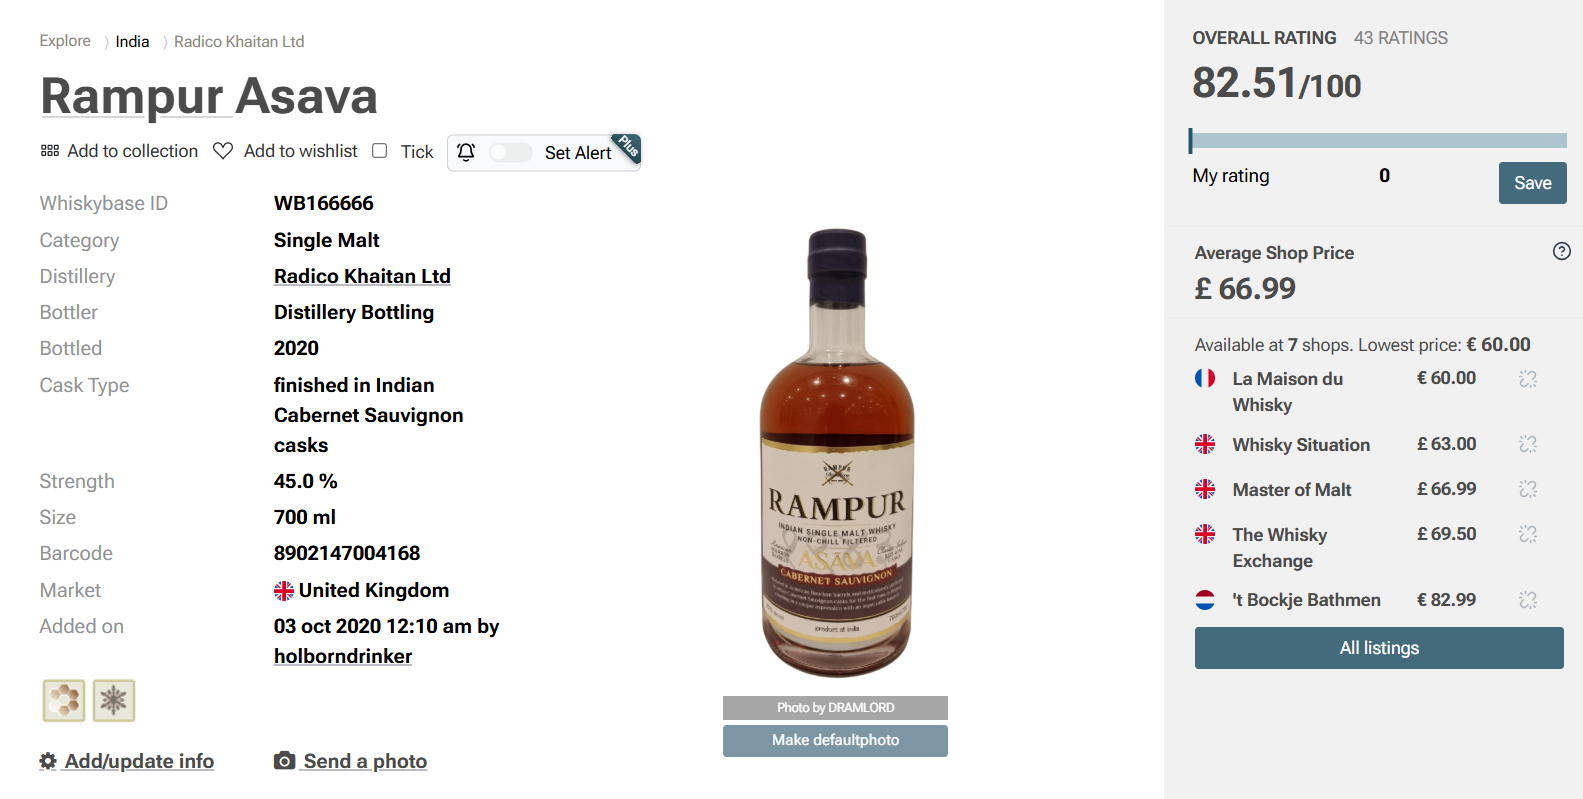Click the Rampur Asava bottle photo

click(x=837, y=453)
